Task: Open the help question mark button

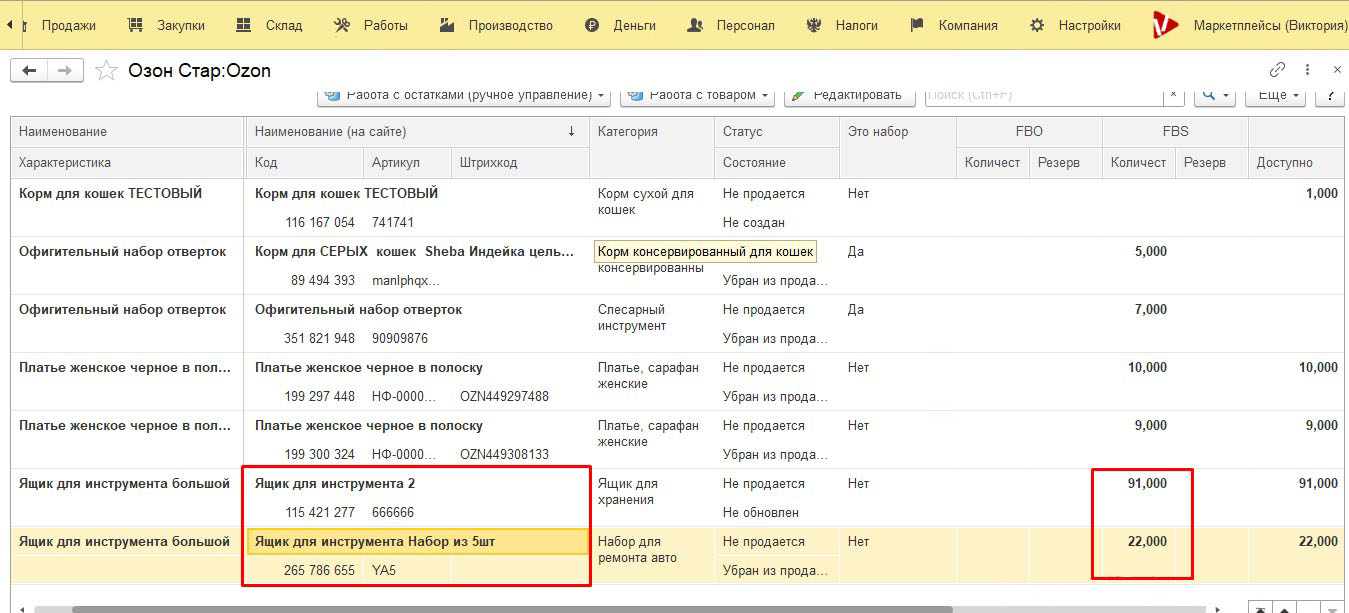Action: point(1330,95)
